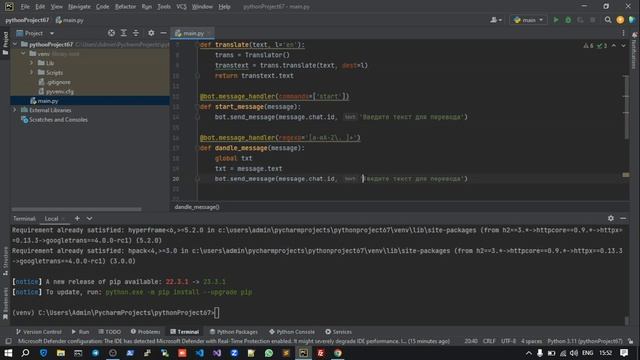Collapse the venv folder
This screenshot has width=640, height=360.
[23, 53]
